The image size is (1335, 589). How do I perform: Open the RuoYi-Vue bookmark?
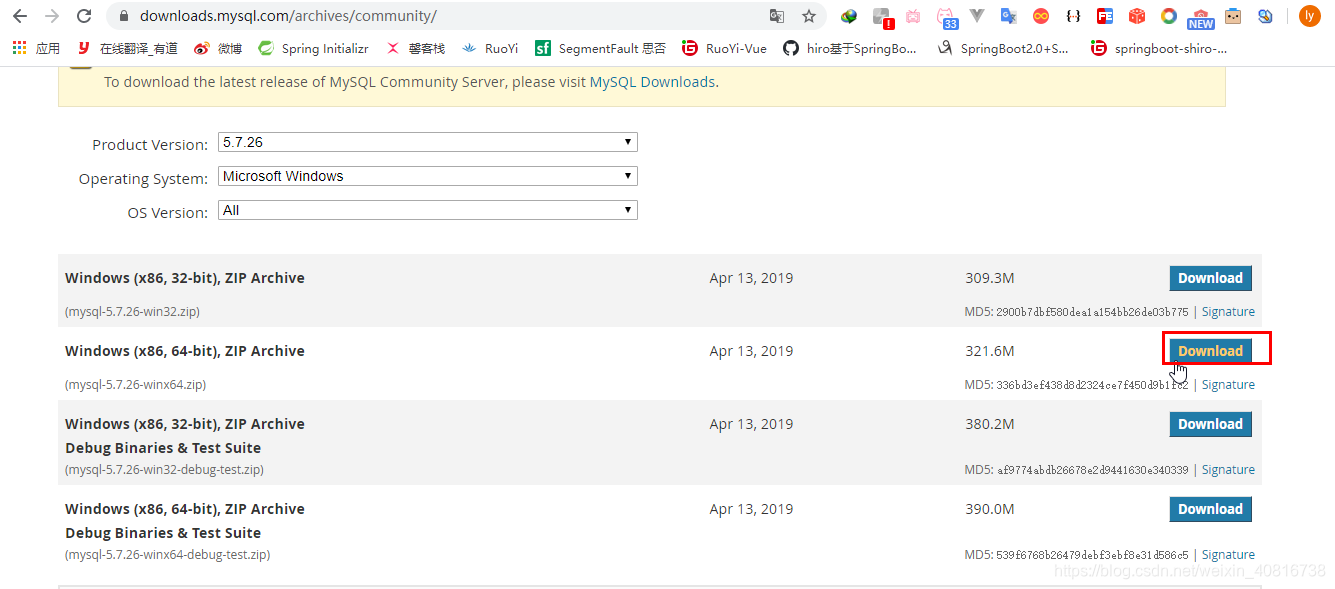(x=724, y=48)
